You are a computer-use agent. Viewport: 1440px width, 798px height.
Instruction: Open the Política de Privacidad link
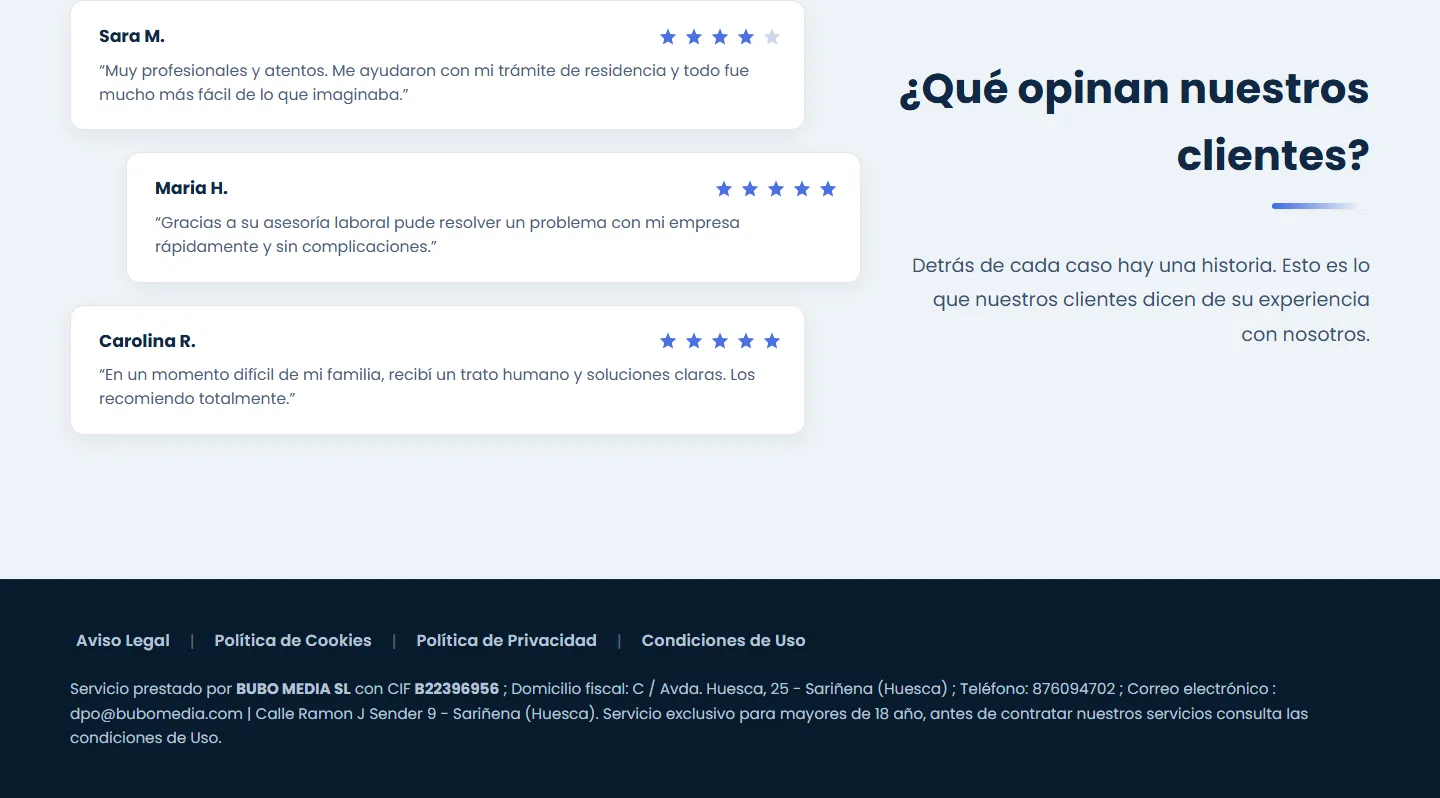pyautogui.click(x=506, y=641)
